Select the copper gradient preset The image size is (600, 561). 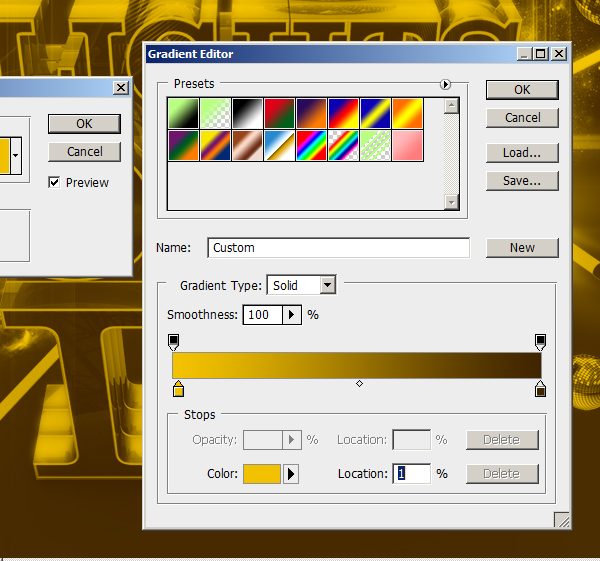248,145
